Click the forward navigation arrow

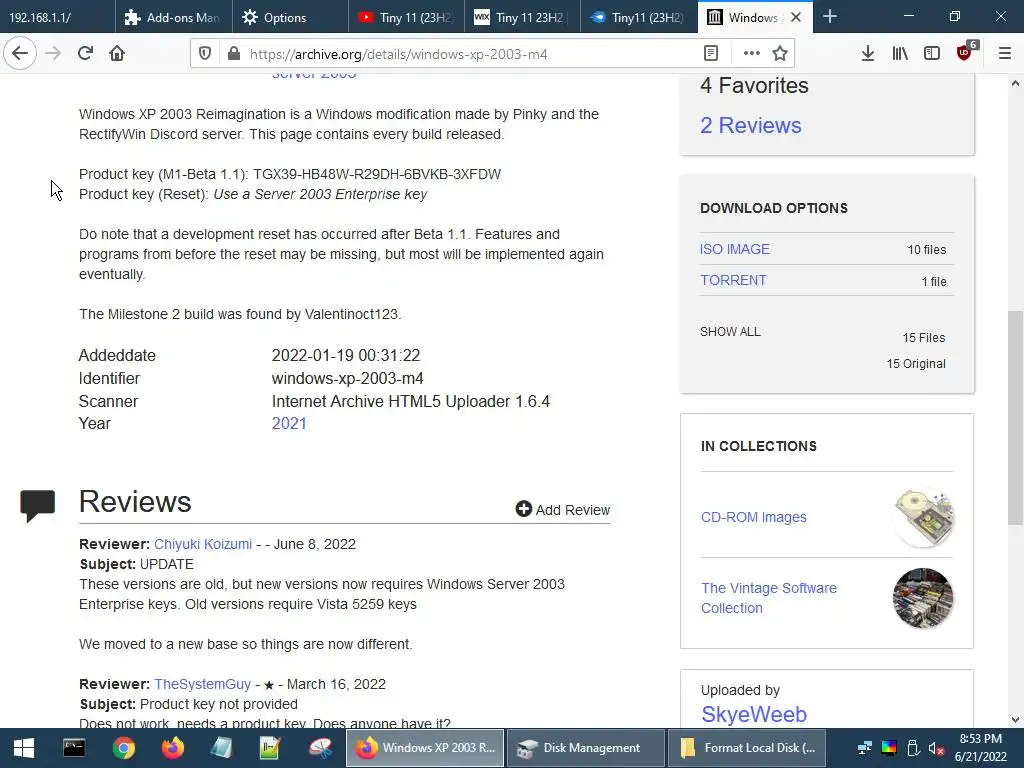53,54
